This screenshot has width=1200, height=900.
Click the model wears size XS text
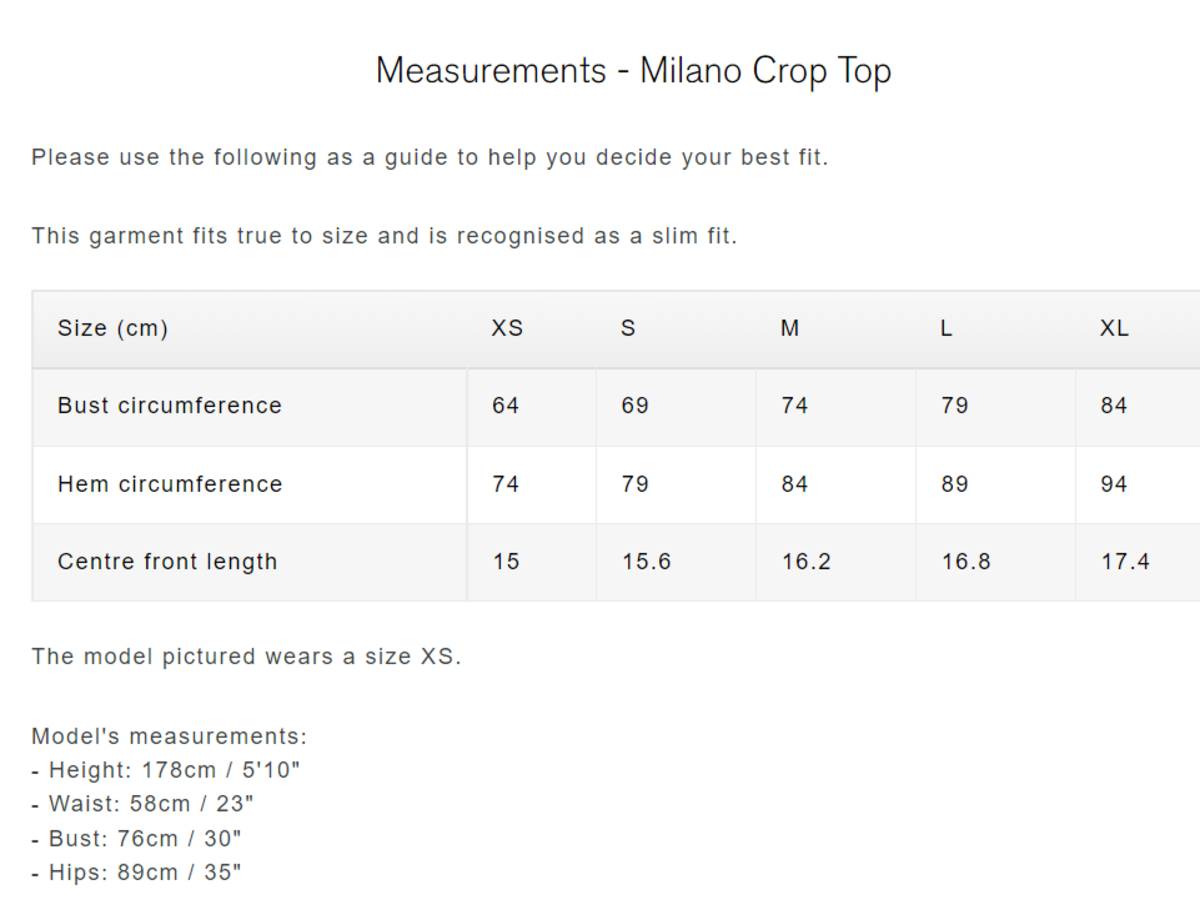(246, 657)
